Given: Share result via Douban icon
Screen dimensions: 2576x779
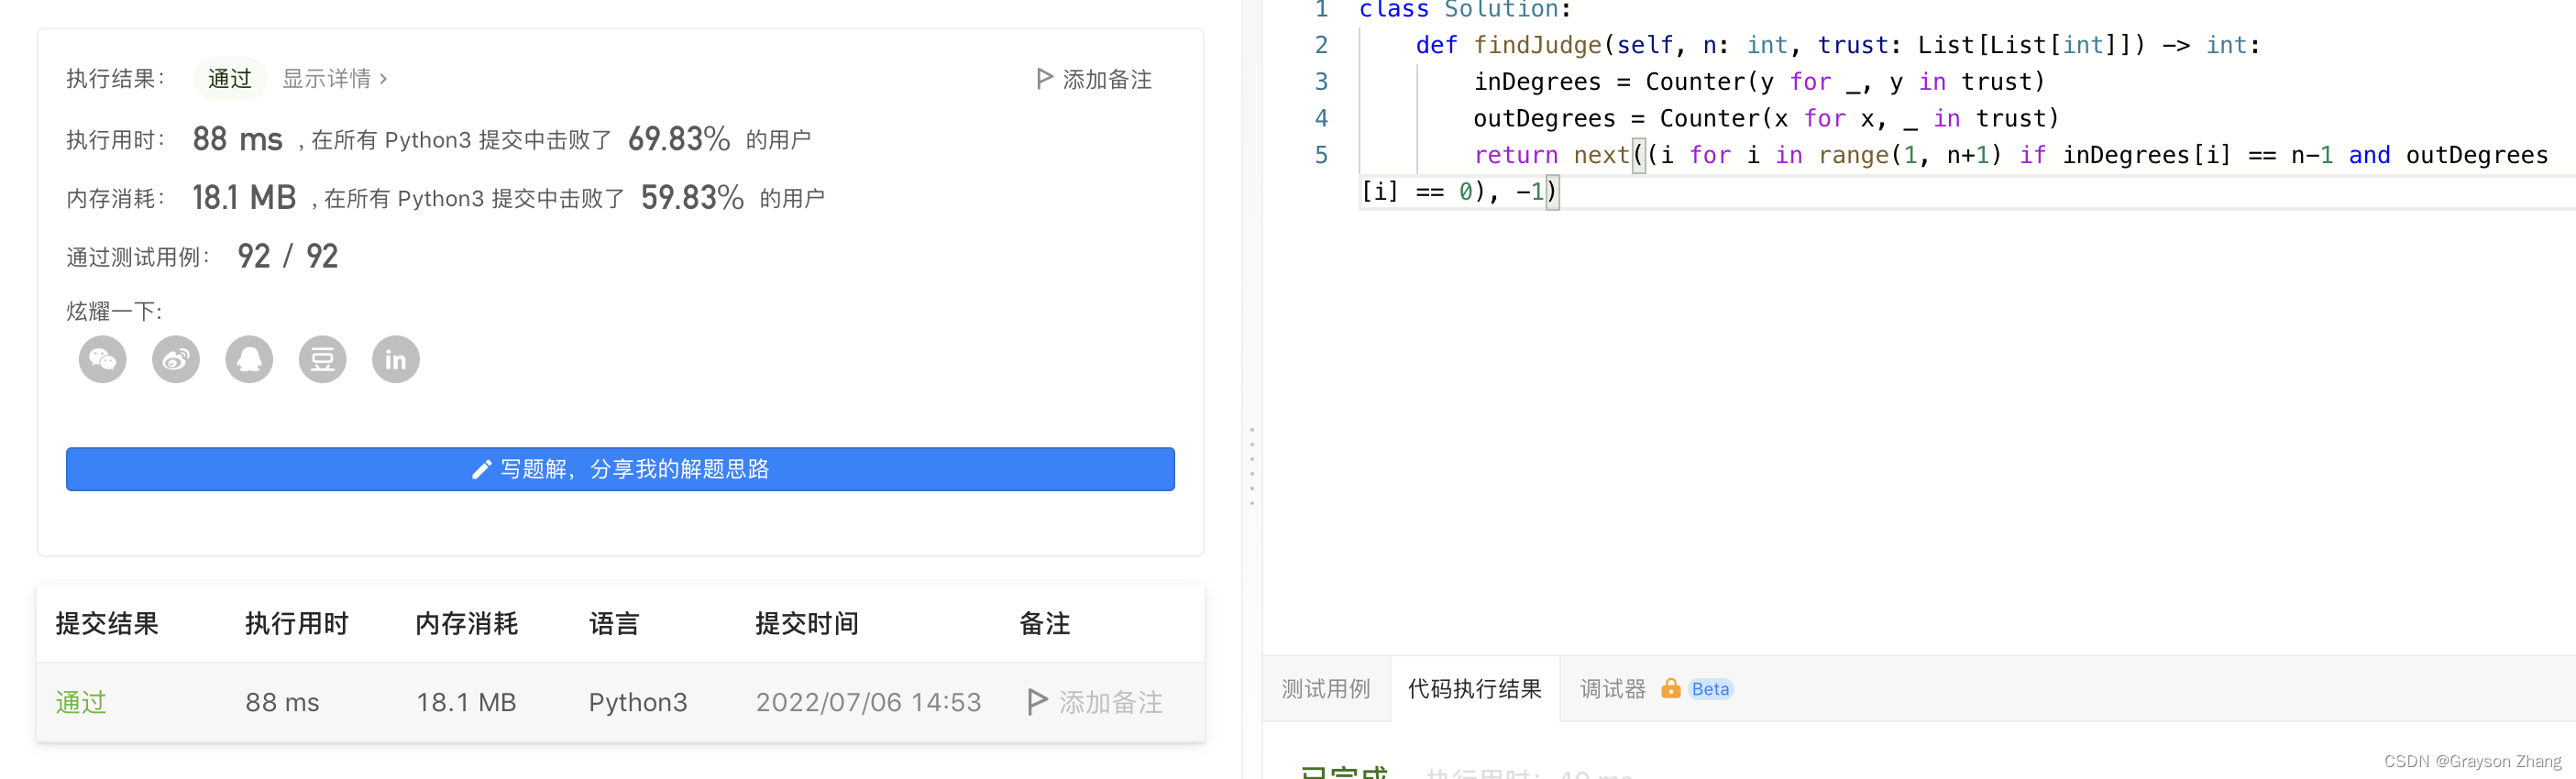Looking at the screenshot, I should 322,359.
